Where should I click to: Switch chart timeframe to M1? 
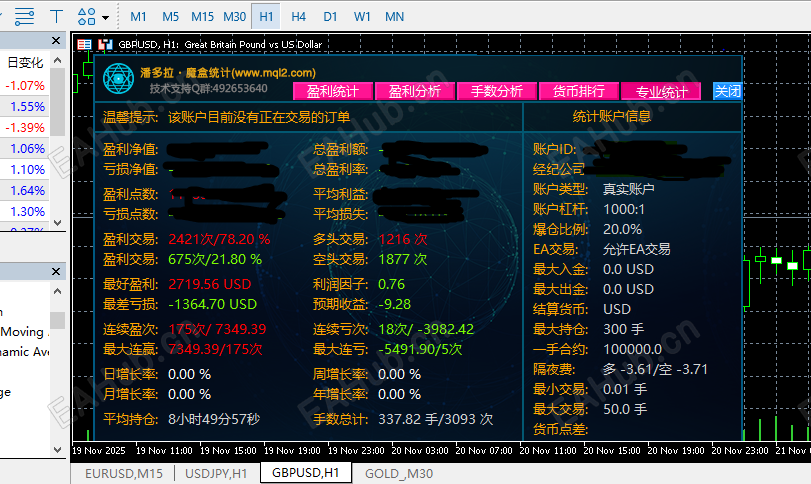click(138, 17)
